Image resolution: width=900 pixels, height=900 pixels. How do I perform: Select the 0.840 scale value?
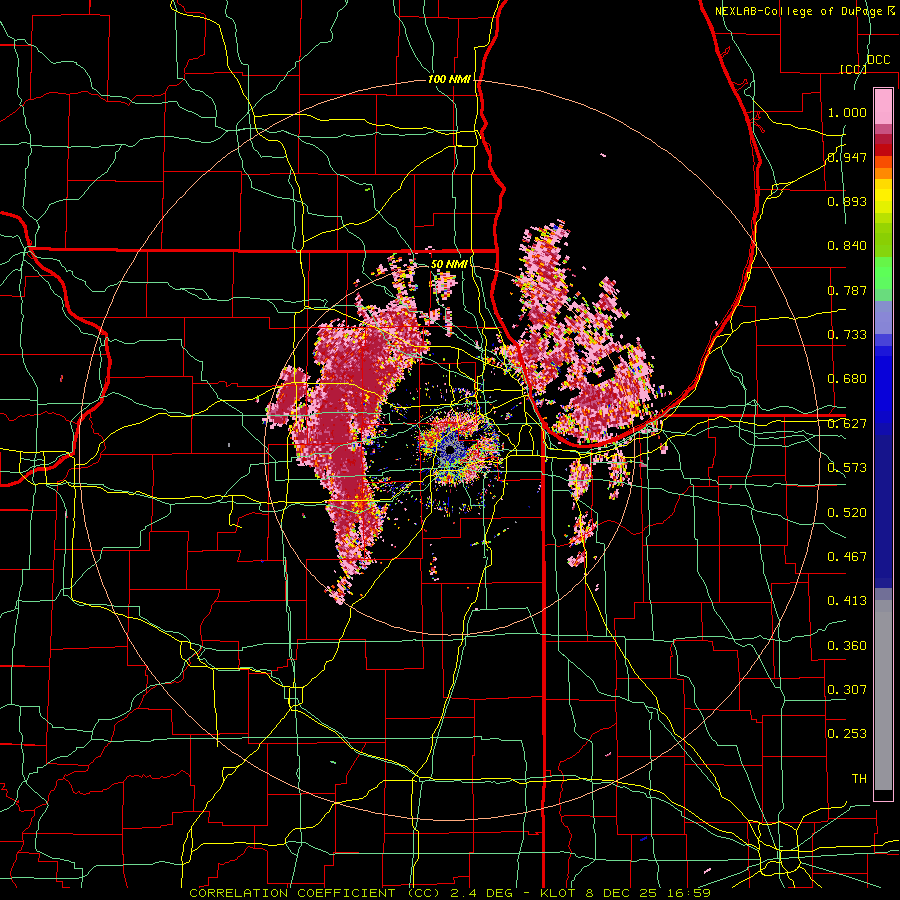pos(847,246)
